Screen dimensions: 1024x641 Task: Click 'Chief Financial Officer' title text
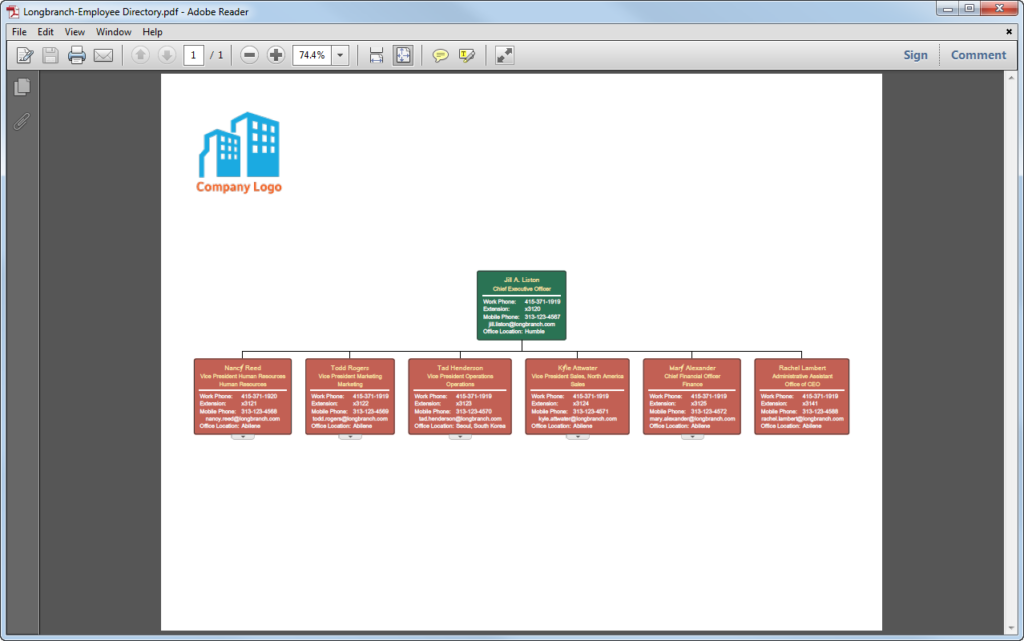692,376
